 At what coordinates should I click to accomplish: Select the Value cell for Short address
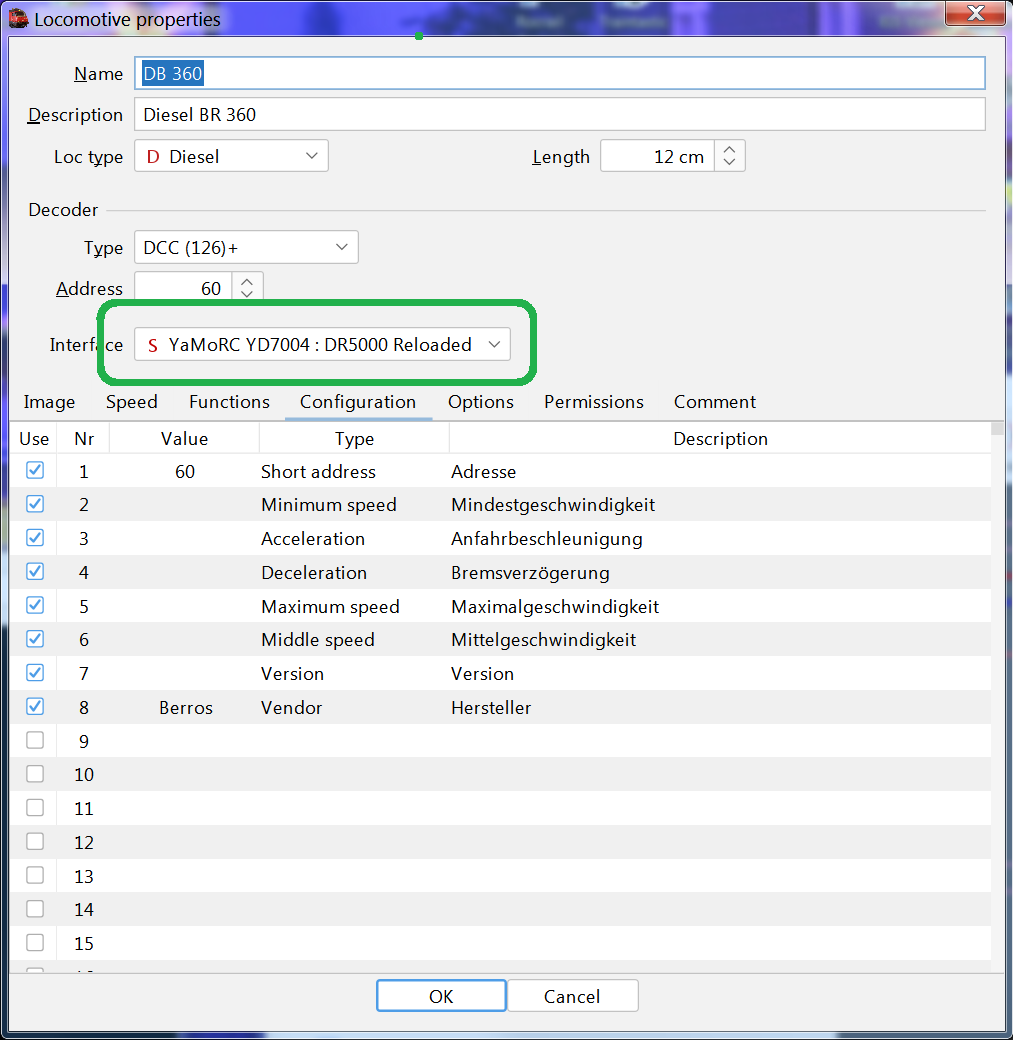coord(184,471)
